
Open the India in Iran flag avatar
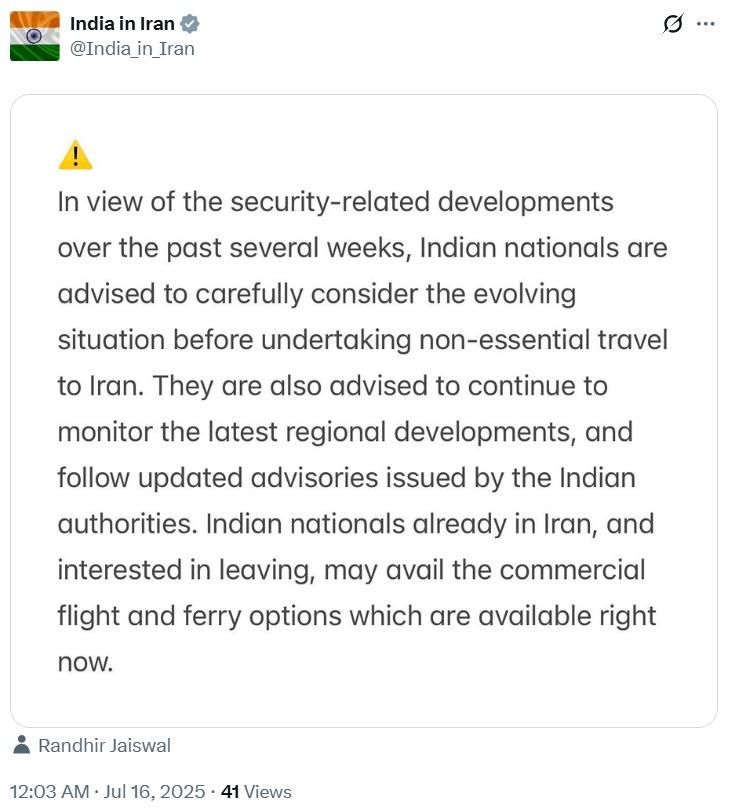(35, 36)
